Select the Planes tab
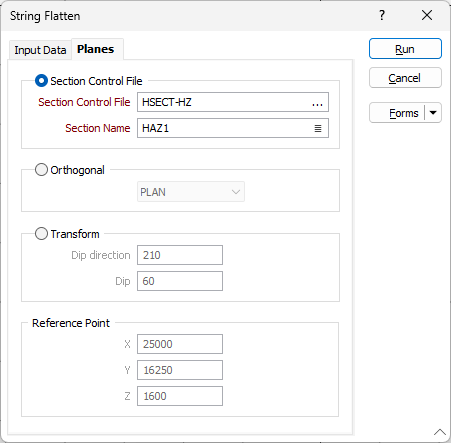Image resolution: width=451 pixels, height=443 pixels. point(96,49)
